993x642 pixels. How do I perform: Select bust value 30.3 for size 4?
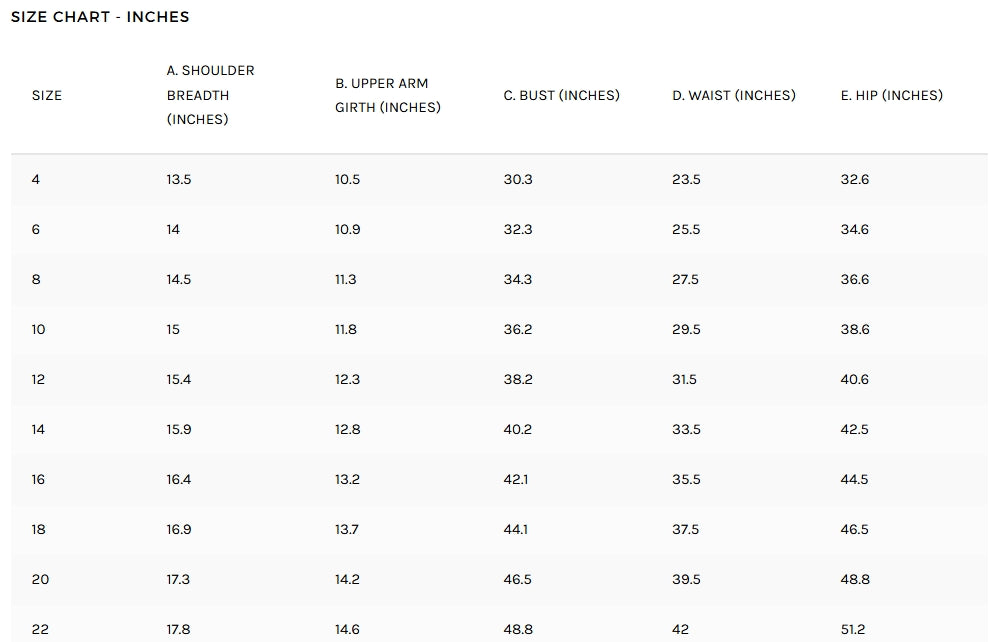(x=518, y=179)
